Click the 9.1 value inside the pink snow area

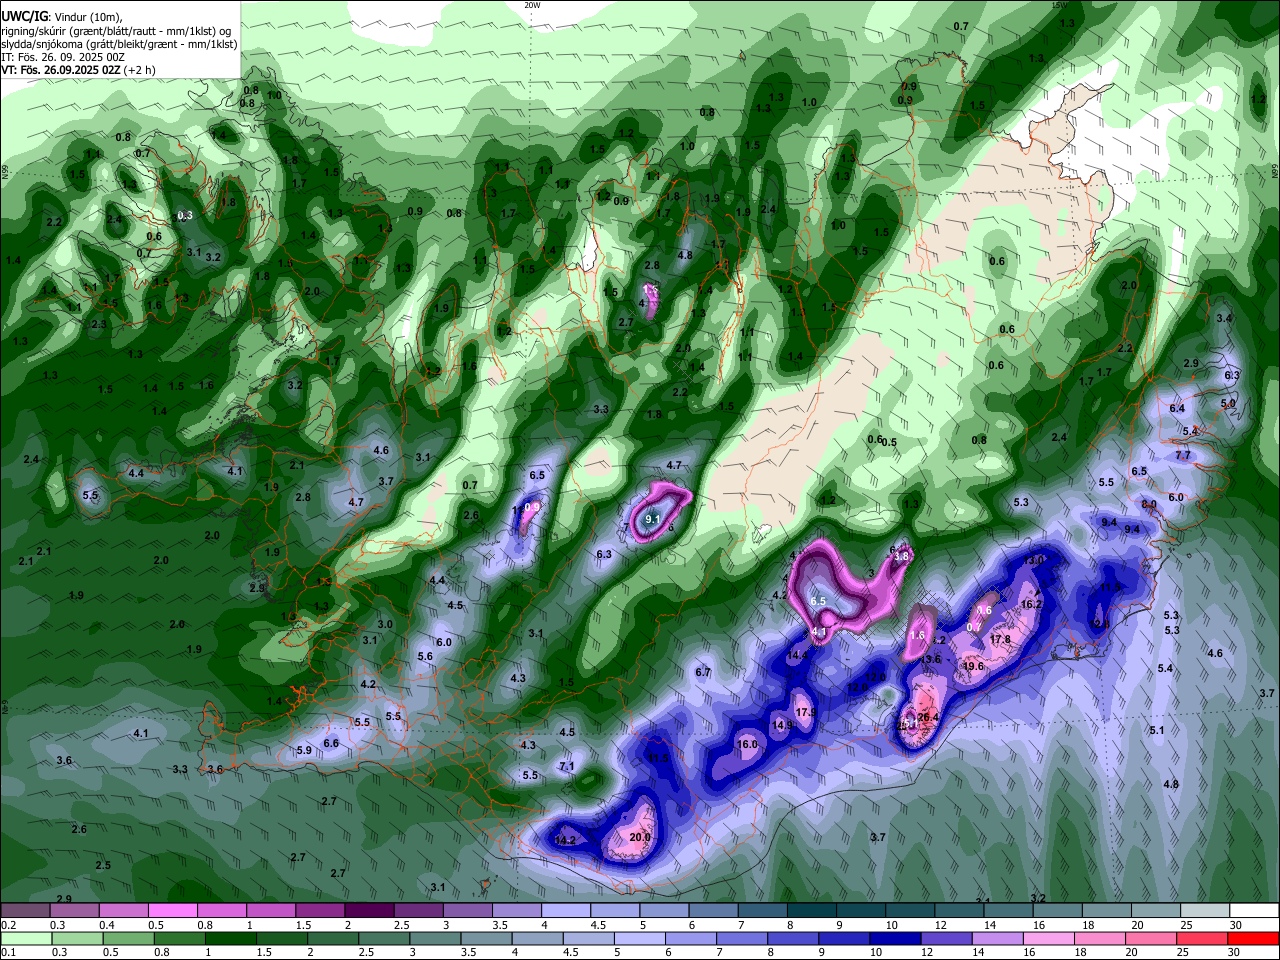coord(653,519)
